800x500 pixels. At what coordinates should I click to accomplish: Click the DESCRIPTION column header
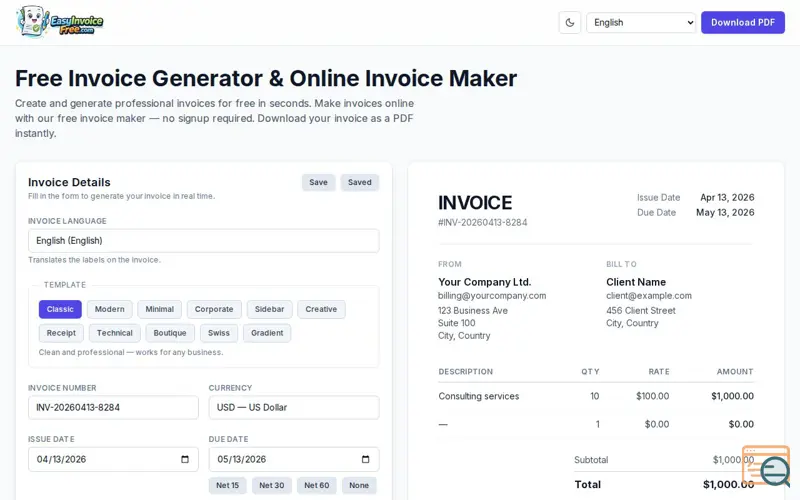click(466, 372)
